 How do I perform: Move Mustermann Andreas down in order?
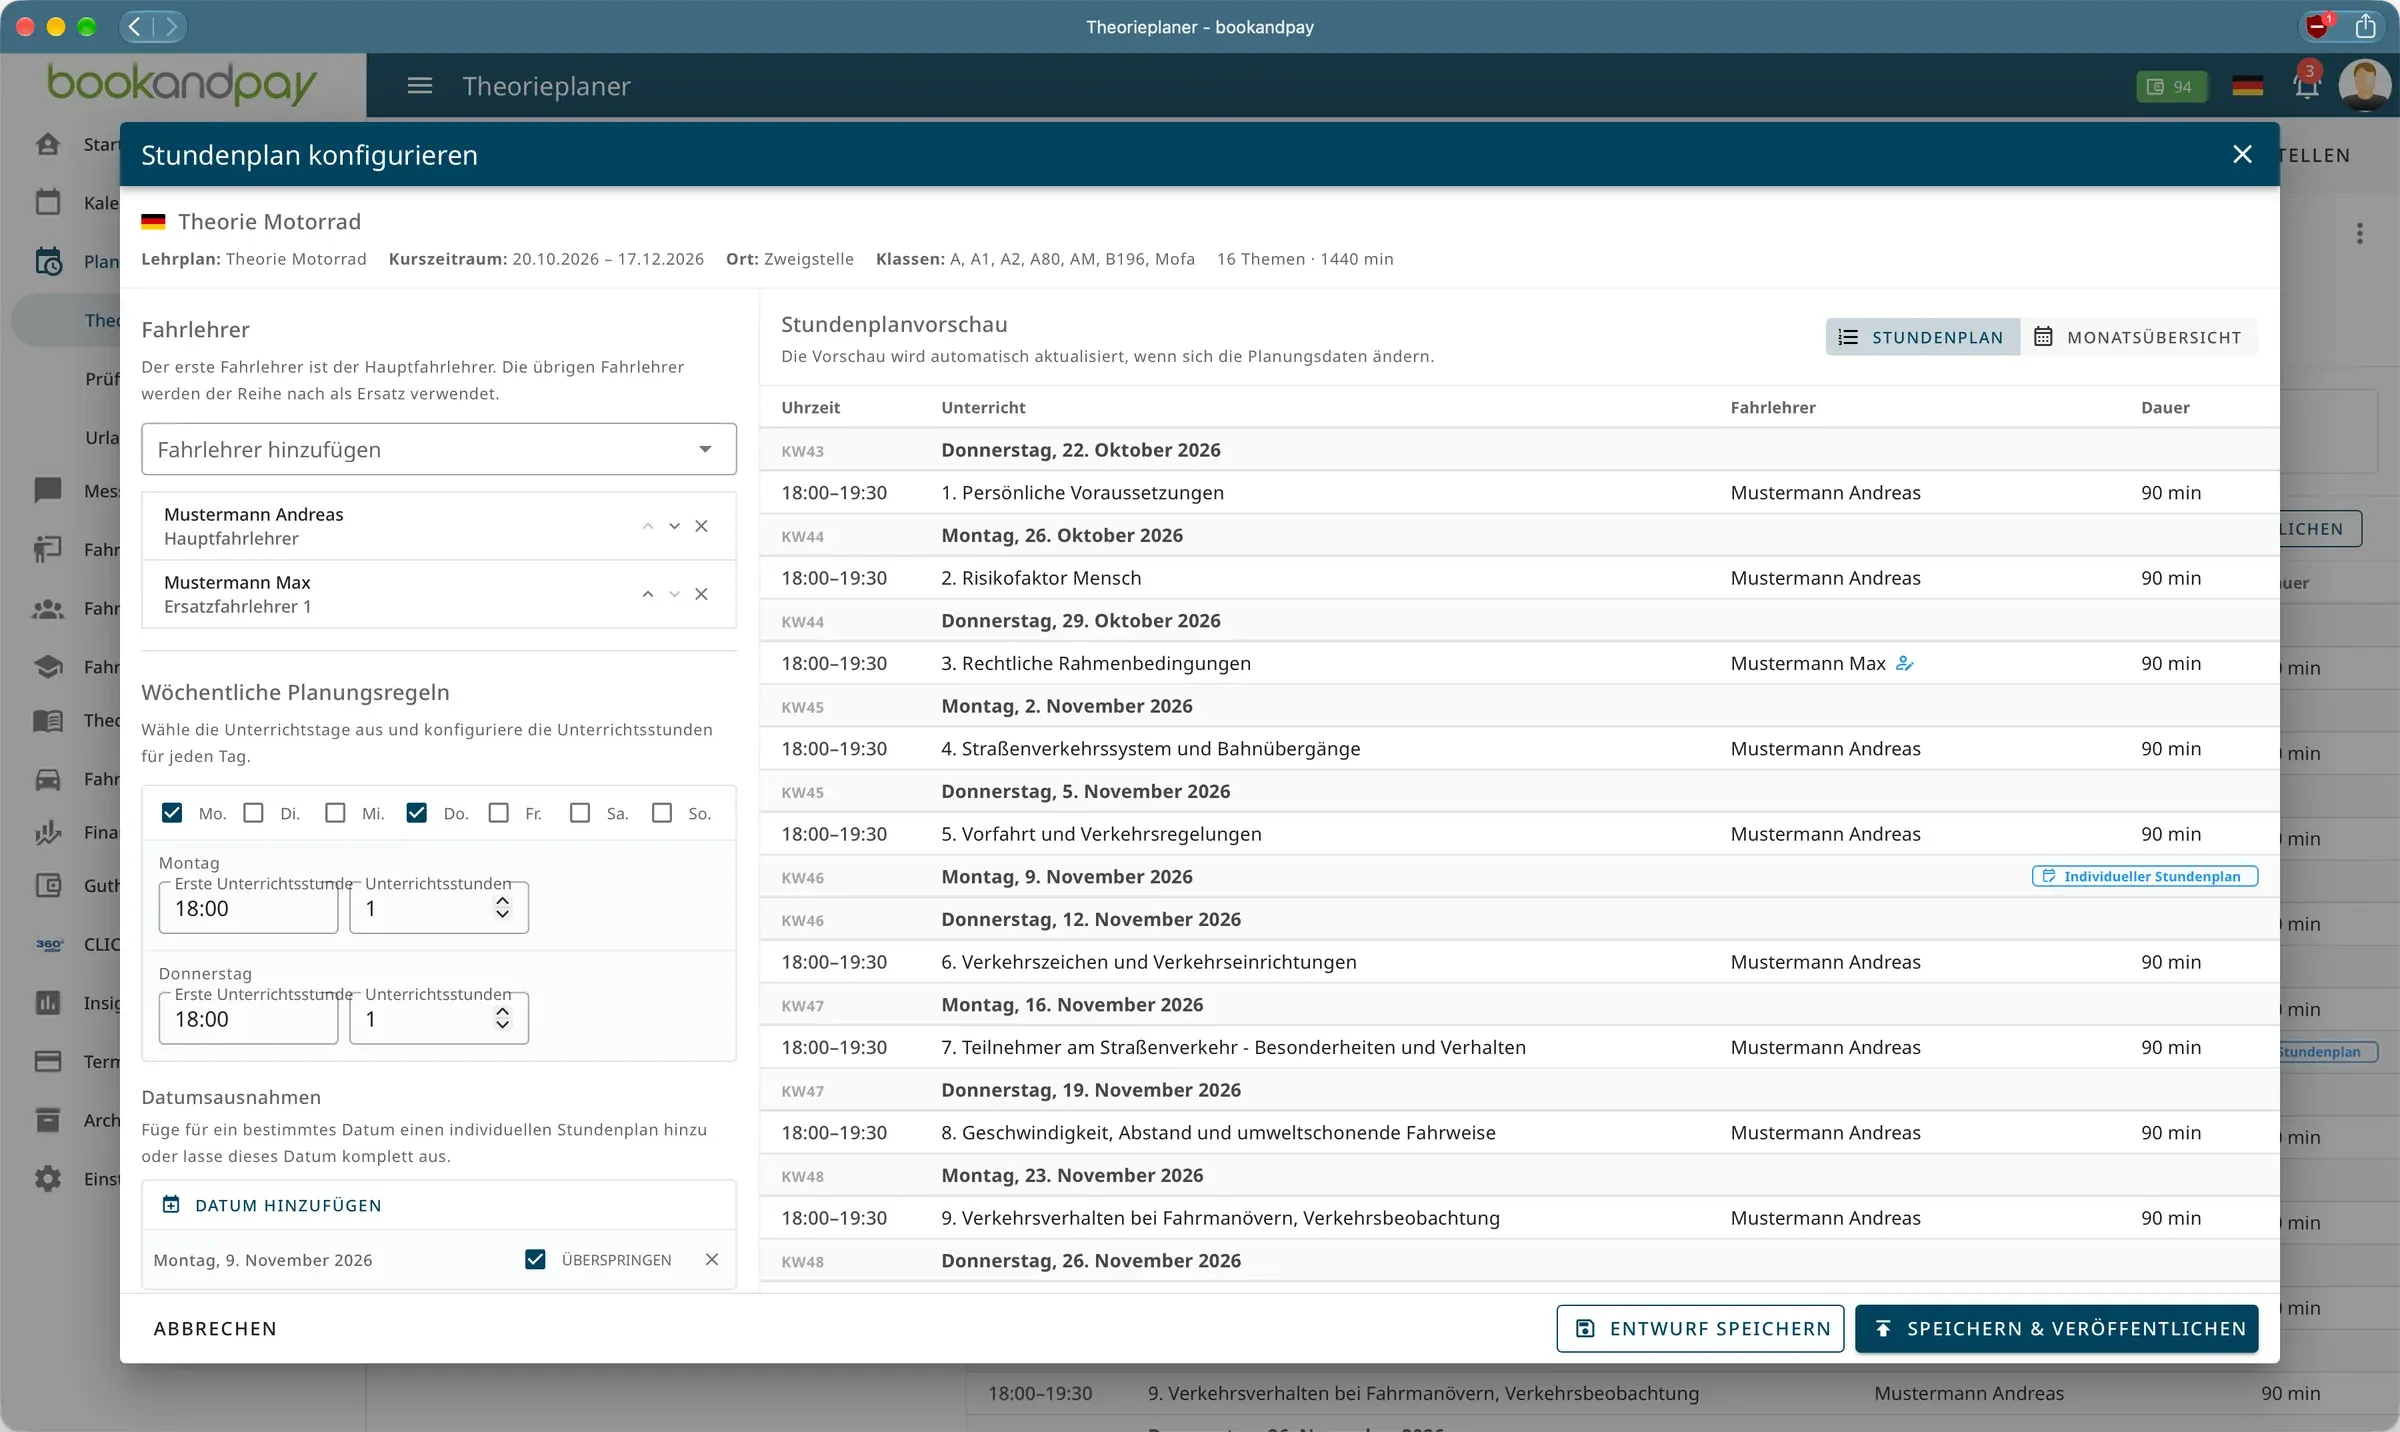674,526
